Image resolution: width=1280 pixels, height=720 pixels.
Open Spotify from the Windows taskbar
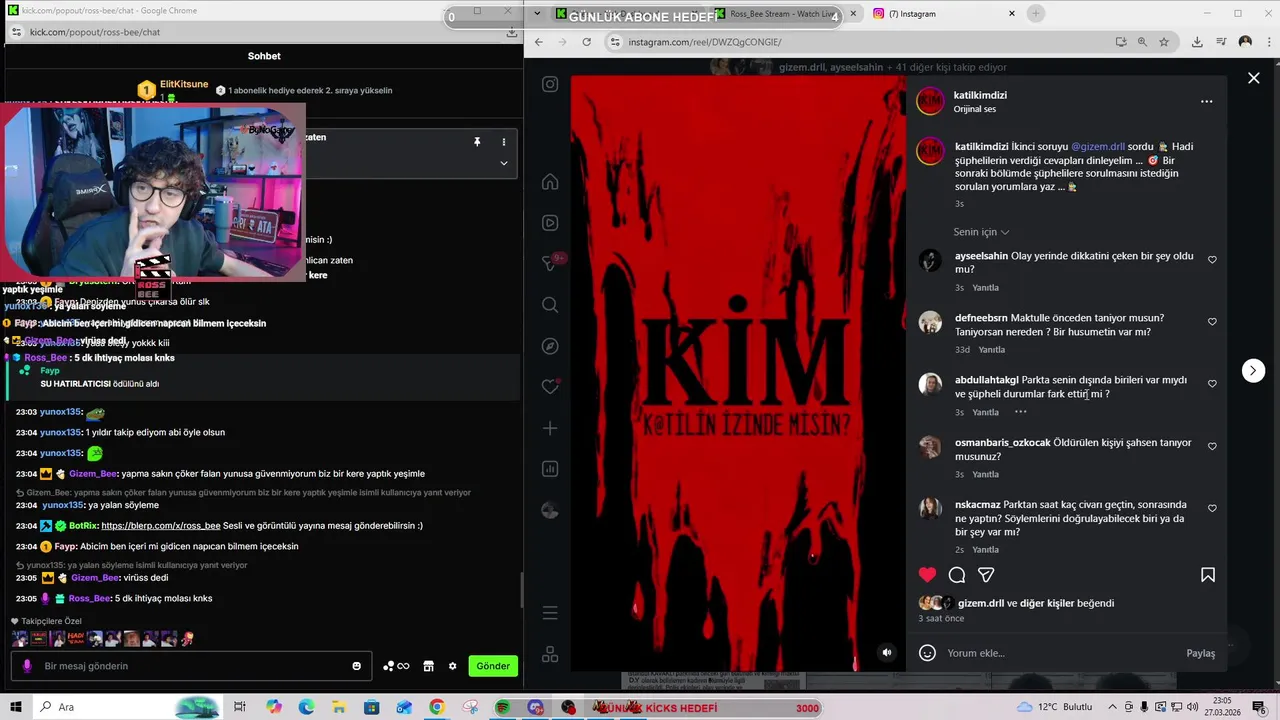(502, 707)
